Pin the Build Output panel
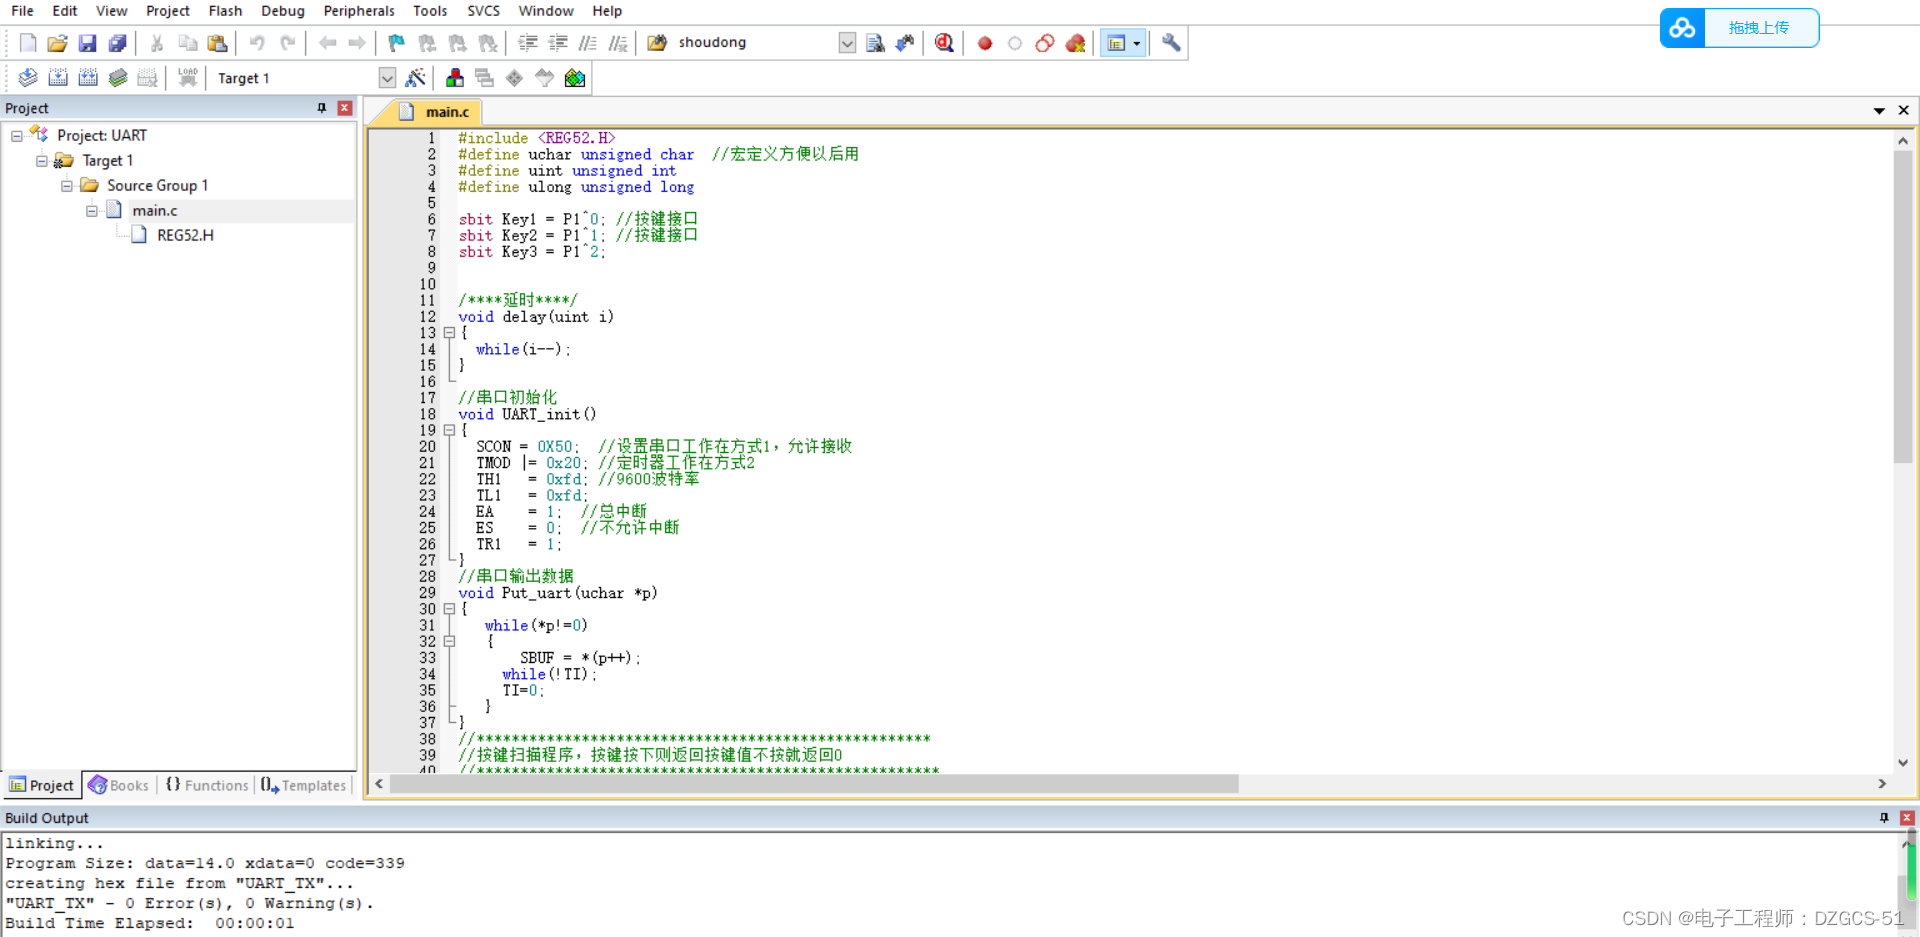Screen dimensions: 1920x937 [1884, 818]
